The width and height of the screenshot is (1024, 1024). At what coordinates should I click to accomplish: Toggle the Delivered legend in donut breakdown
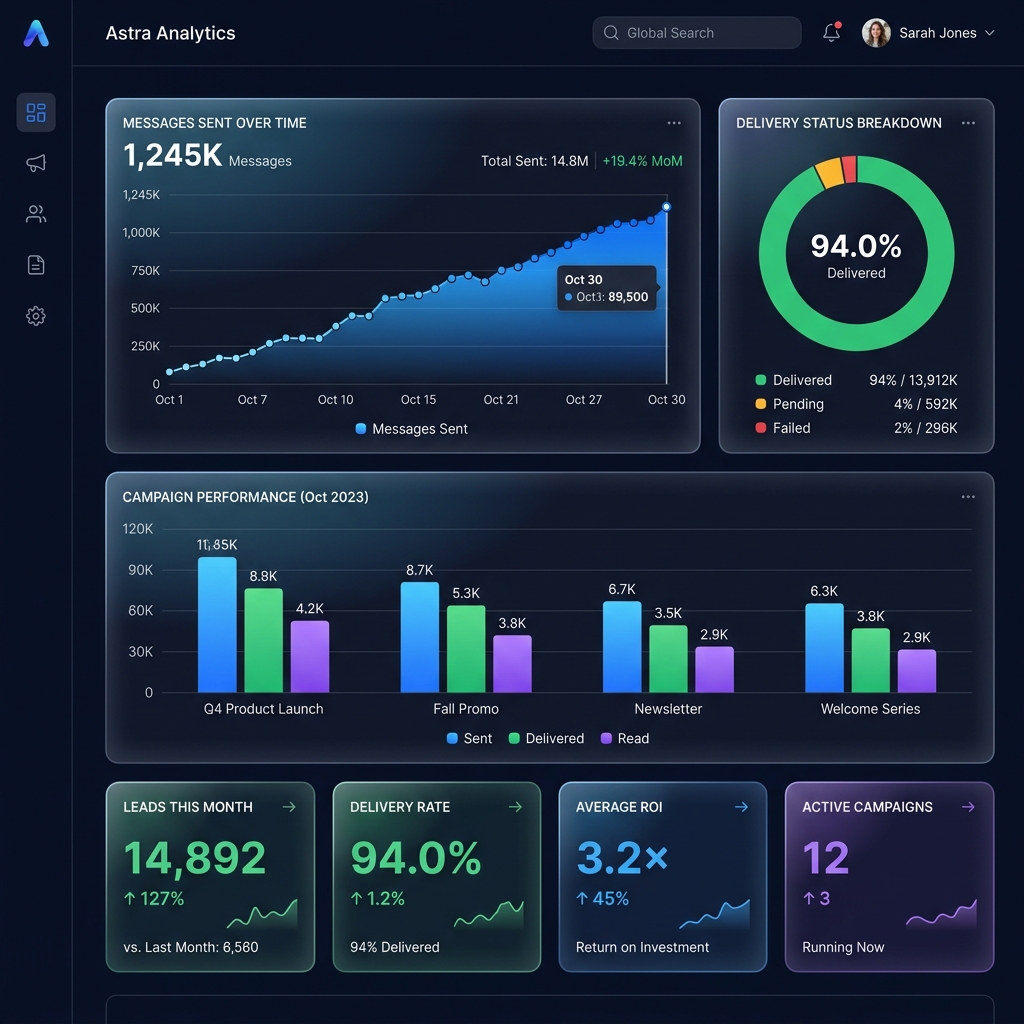tap(793, 380)
